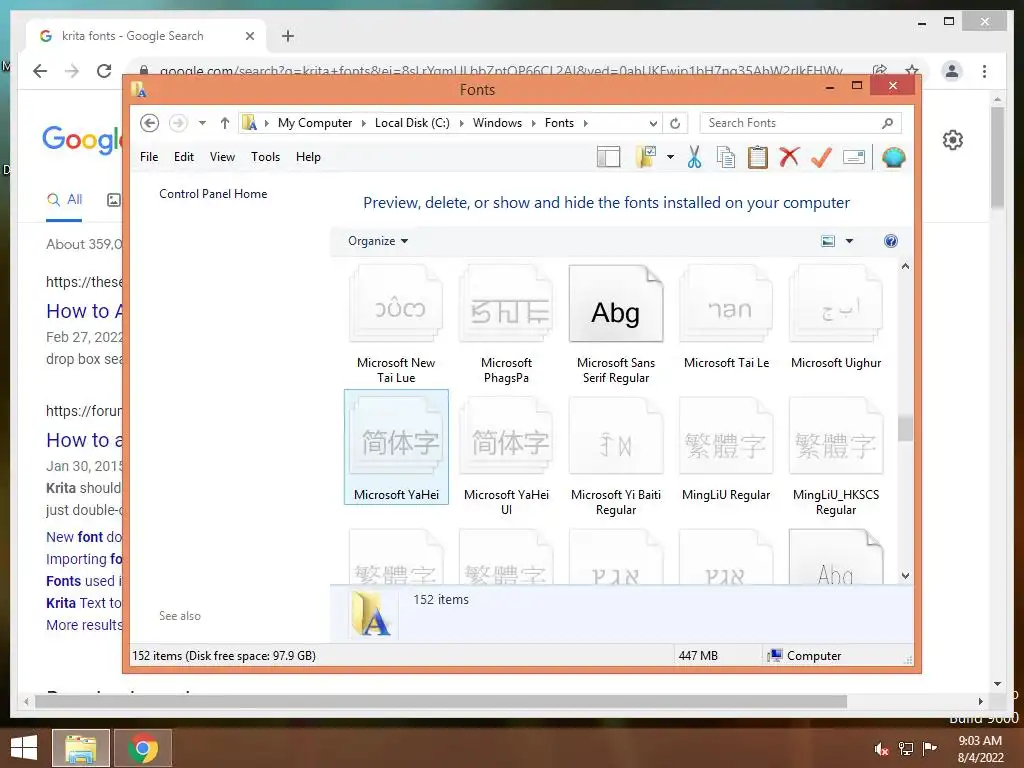
Task: Click the Paste clipboard icon in Fonts toolbar
Action: tap(758, 157)
